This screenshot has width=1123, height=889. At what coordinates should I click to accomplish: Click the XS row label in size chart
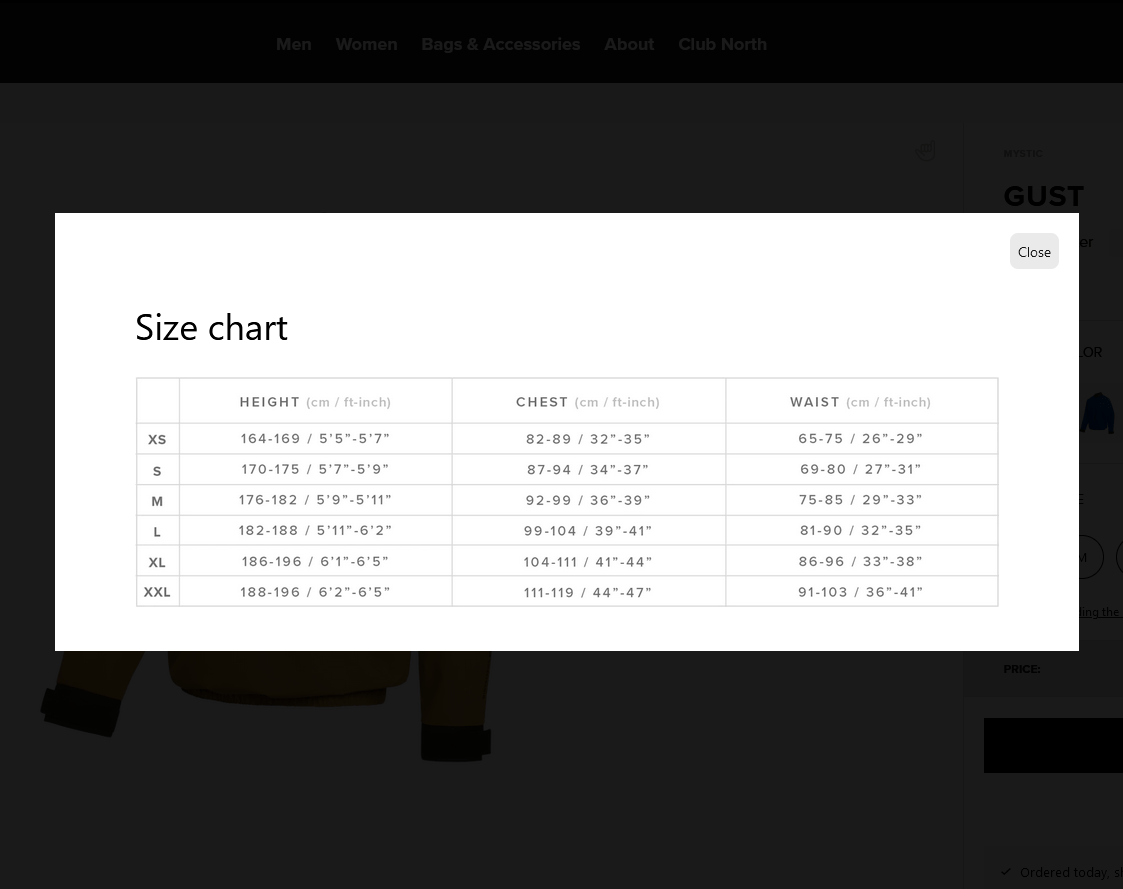(157, 440)
